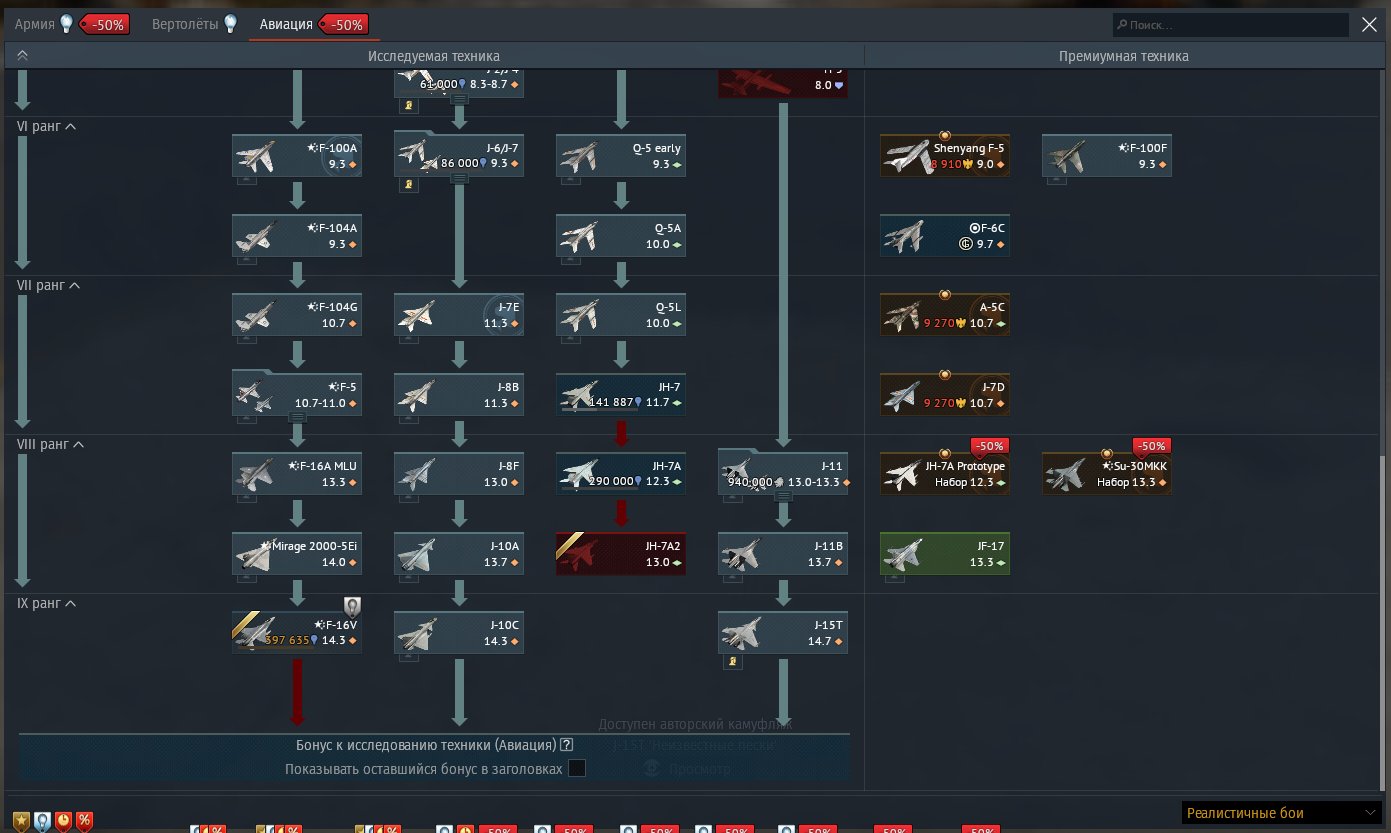Open the Реалистичные бои game mode dropdown

(x=1282, y=813)
